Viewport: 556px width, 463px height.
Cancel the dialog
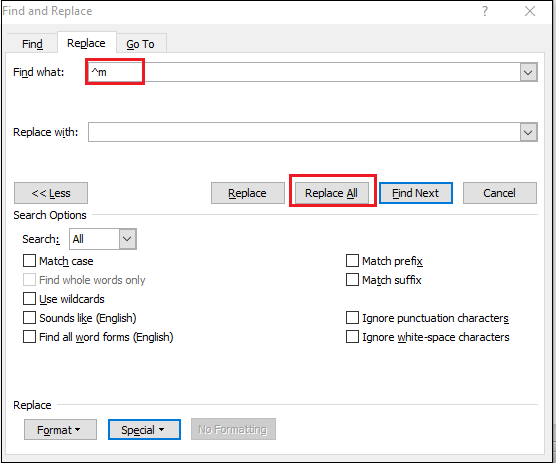click(x=500, y=193)
